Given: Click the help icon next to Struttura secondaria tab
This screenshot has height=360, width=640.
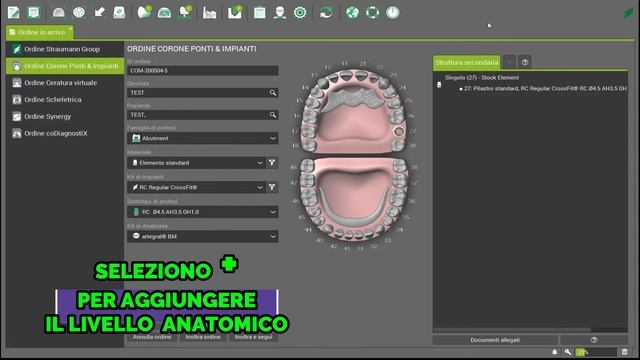Looking at the screenshot, I should (525, 62).
